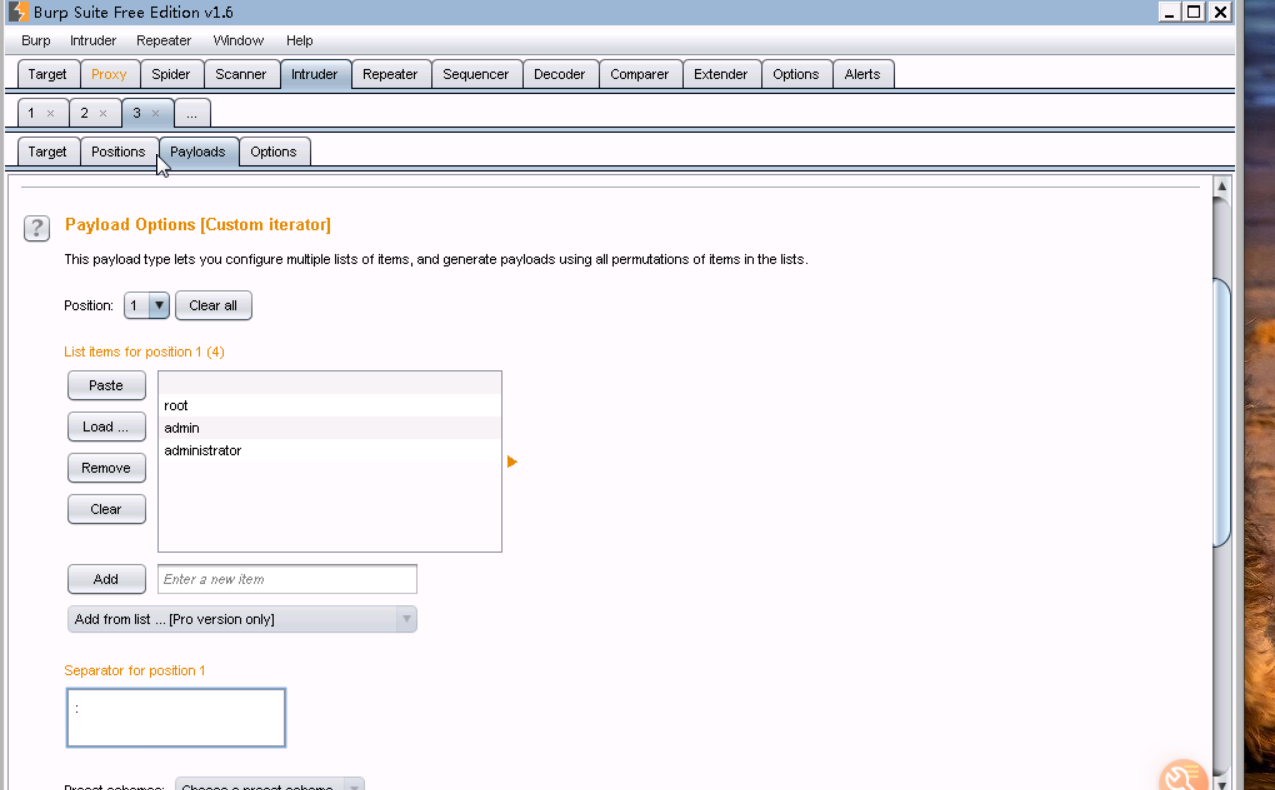Open the Repeater menu
The height and width of the screenshot is (790, 1275).
tap(164, 40)
